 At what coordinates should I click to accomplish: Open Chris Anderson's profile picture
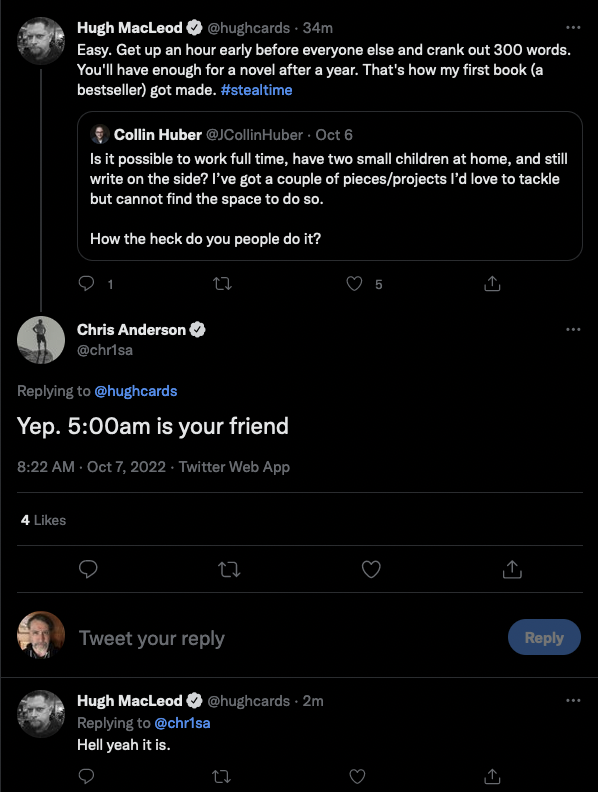coord(41,340)
